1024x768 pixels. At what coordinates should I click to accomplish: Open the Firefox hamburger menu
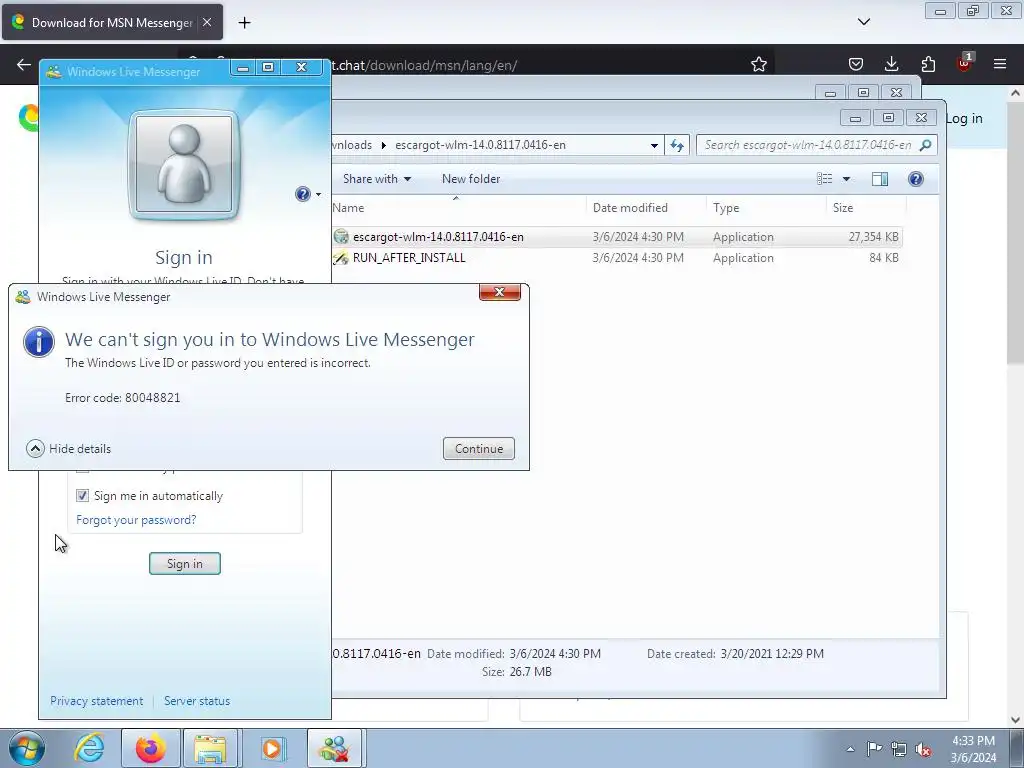pyautogui.click(x=1000, y=64)
